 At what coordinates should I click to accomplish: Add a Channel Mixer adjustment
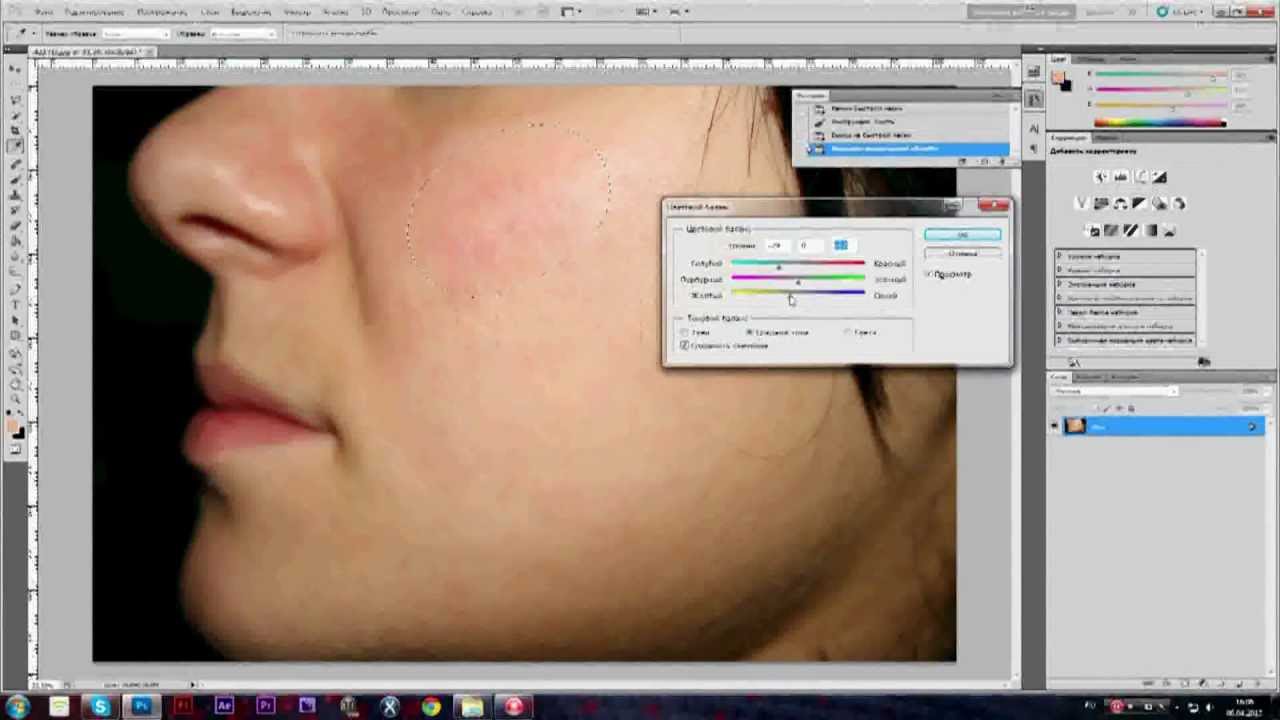(x=1179, y=204)
